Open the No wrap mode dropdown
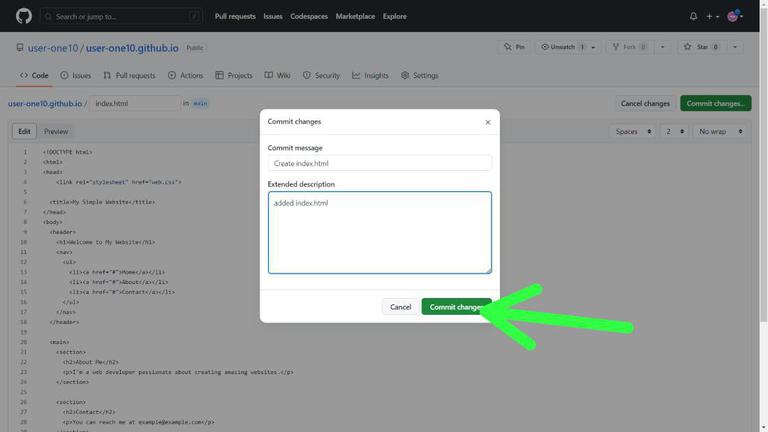768x432 pixels. [720, 131]
